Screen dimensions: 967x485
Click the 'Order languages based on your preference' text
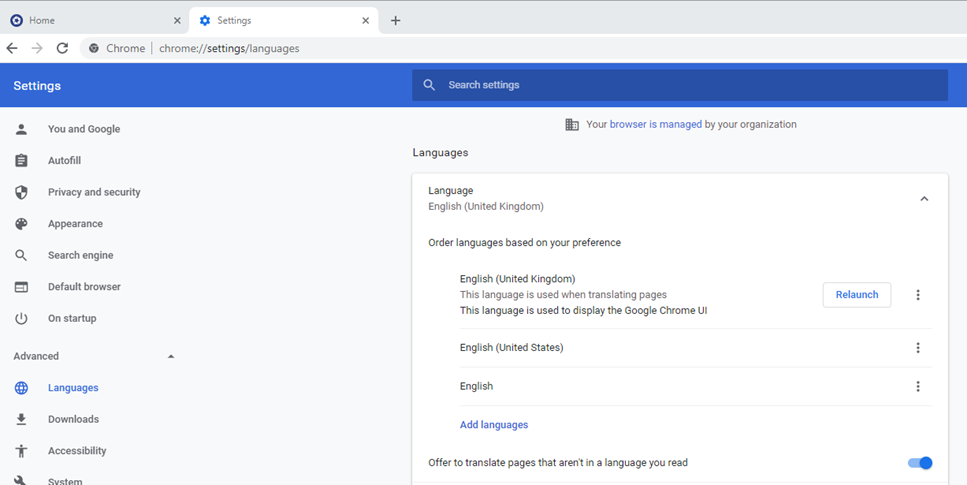(x=524, y=242)
